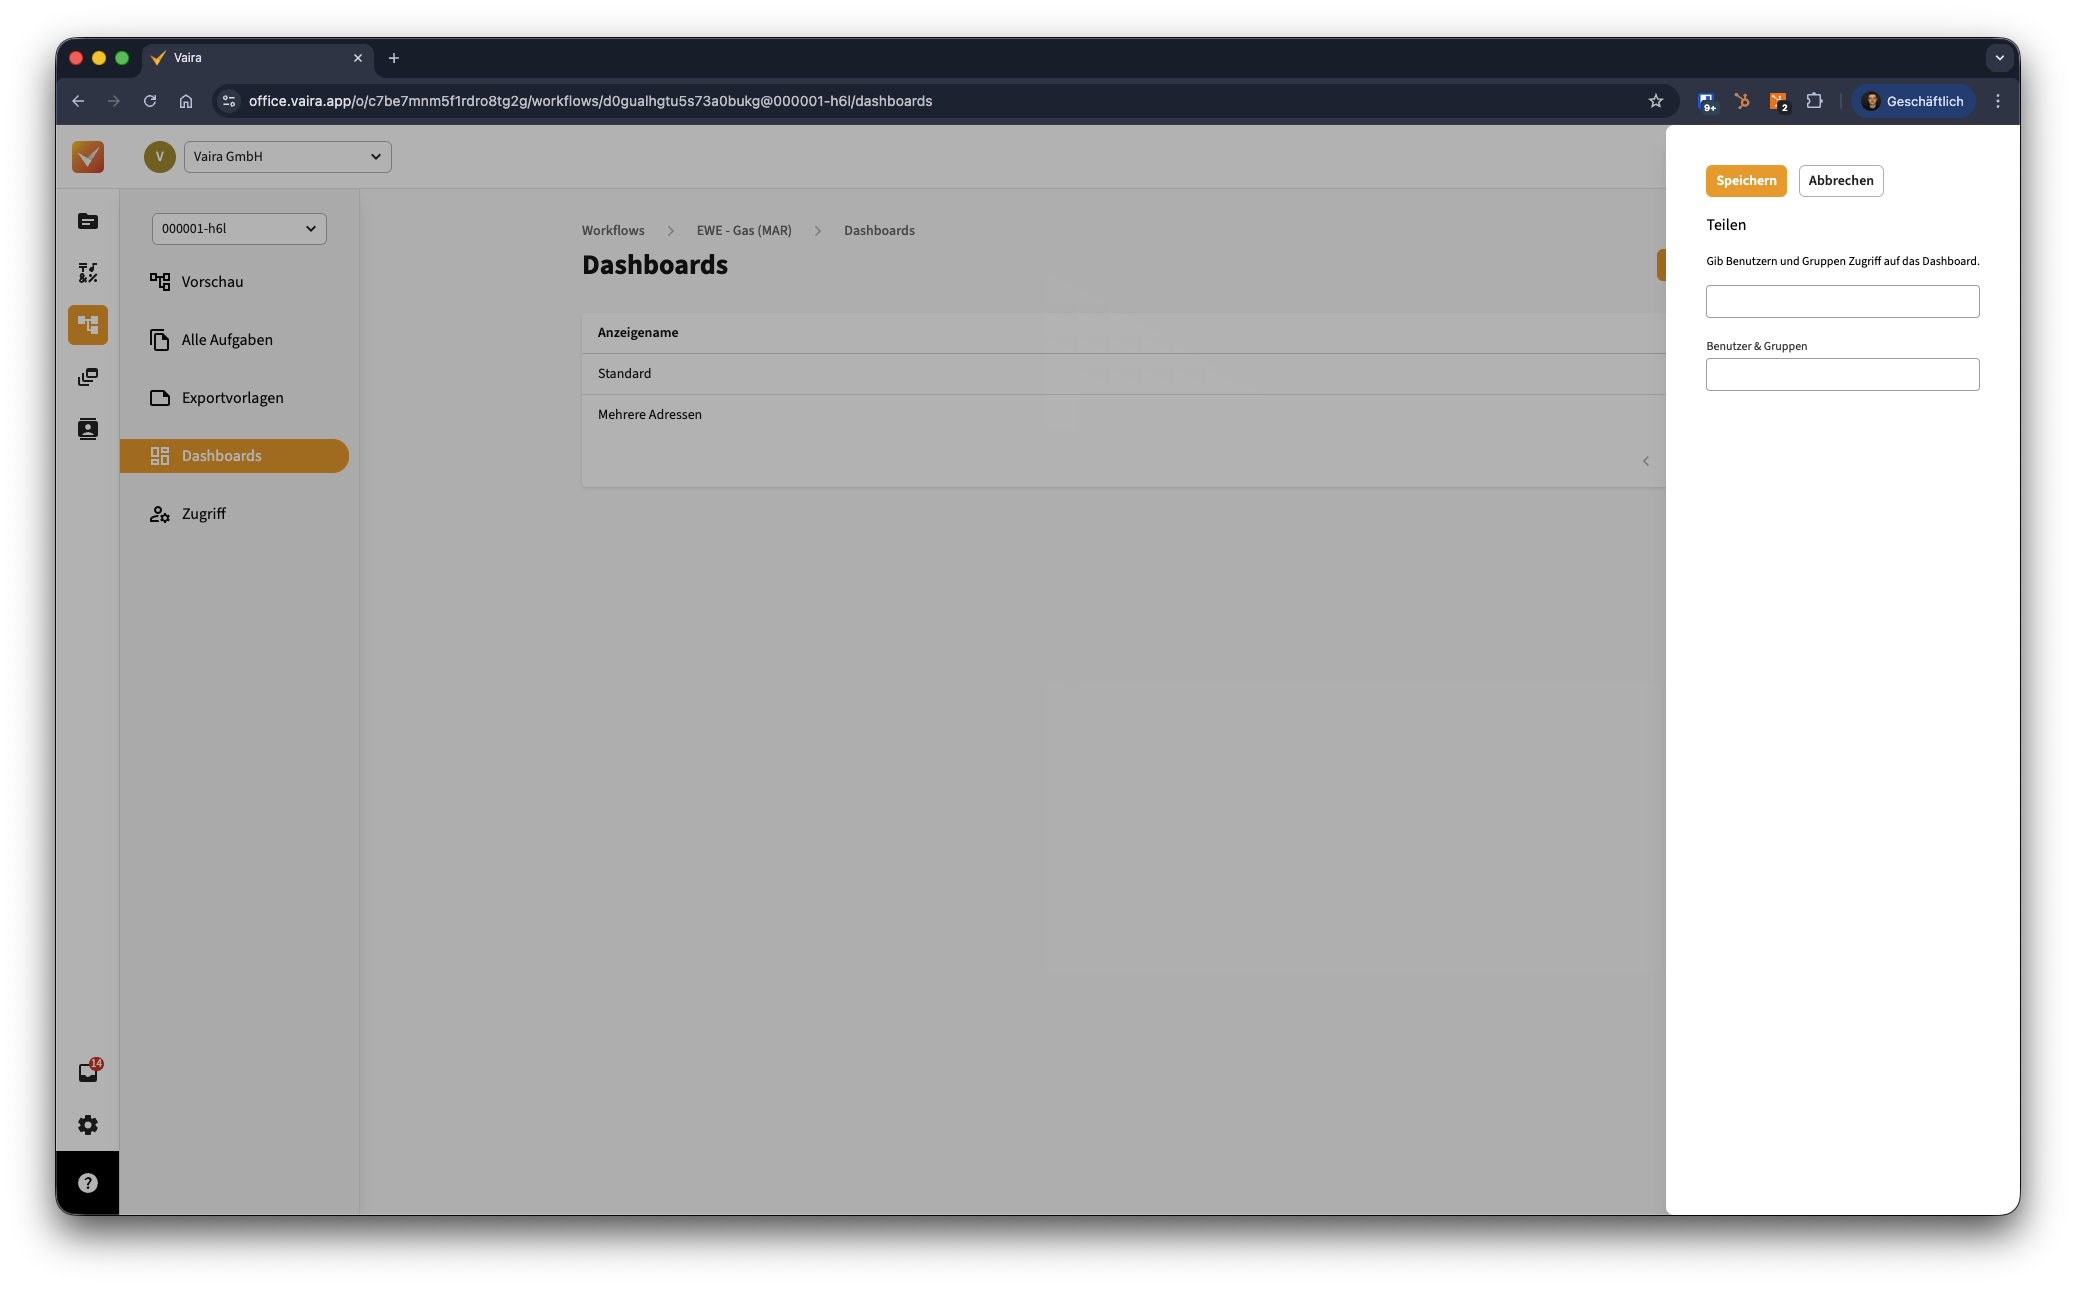Open the contacts icon in the left rail
This screenshot has height=1289, width=2076.
88,429
